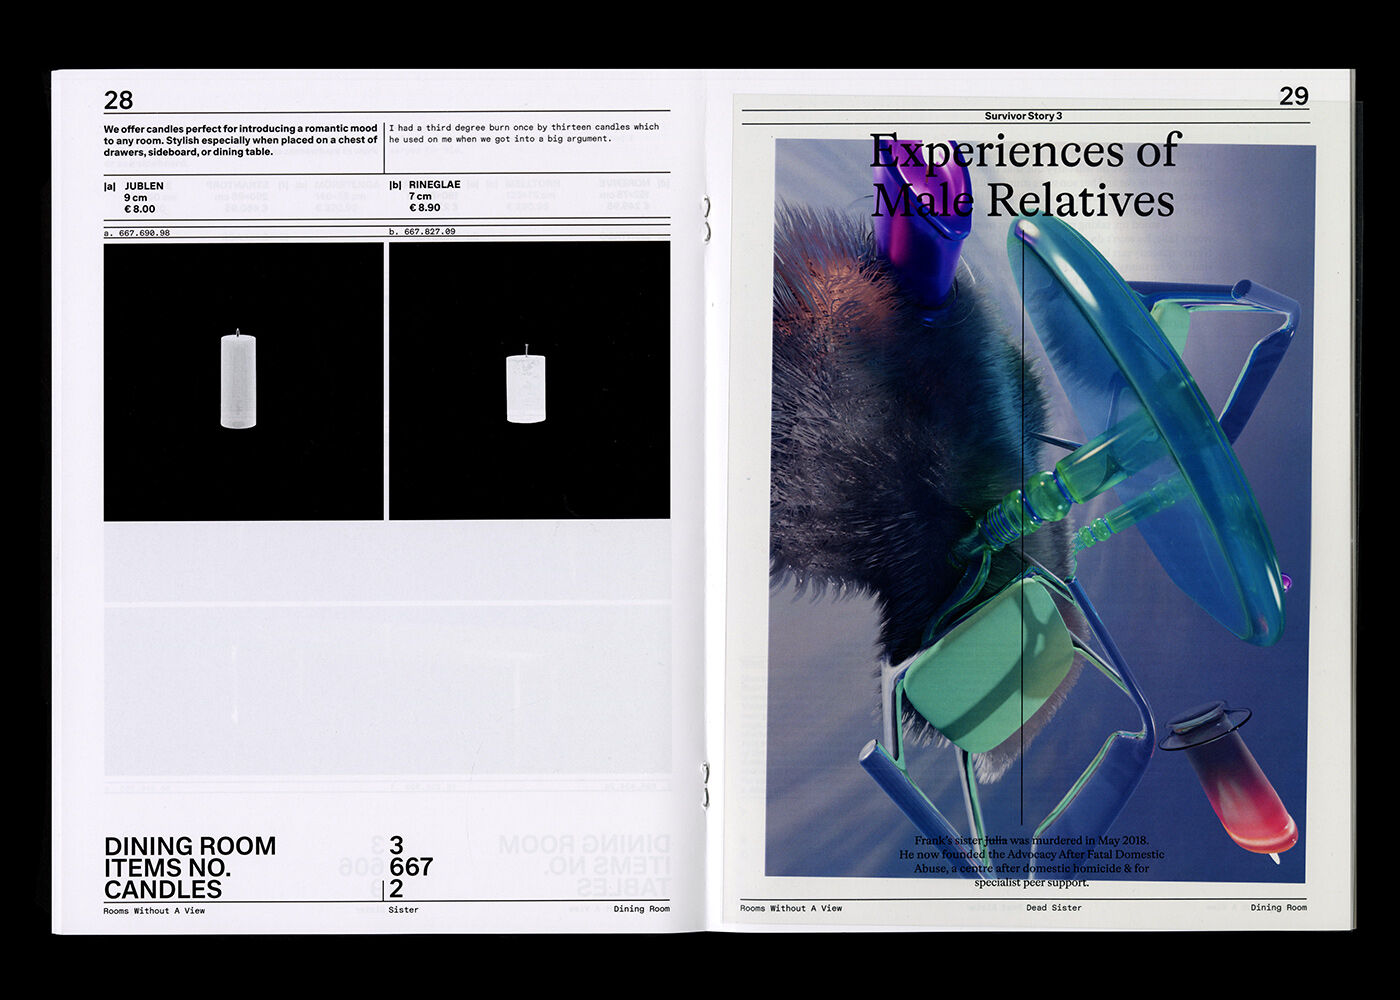The image size is (1400, 1000).
Task: Click the ITEMS NO. label
Action: (167, 868)
